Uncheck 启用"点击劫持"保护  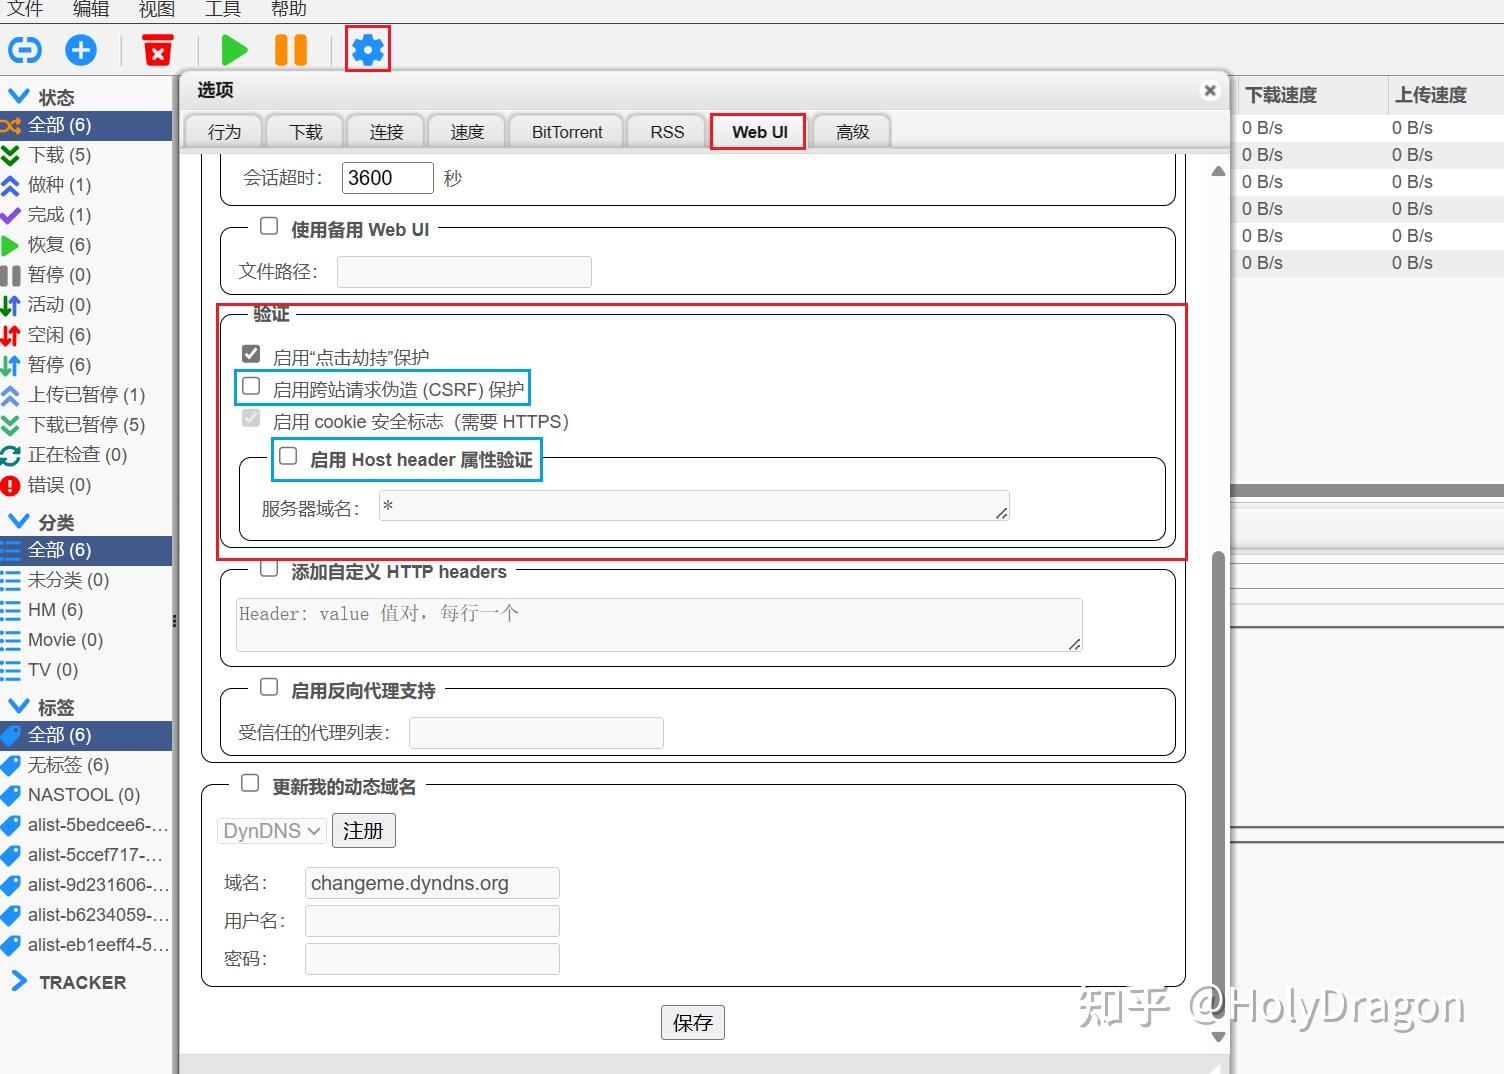[251, 353]
